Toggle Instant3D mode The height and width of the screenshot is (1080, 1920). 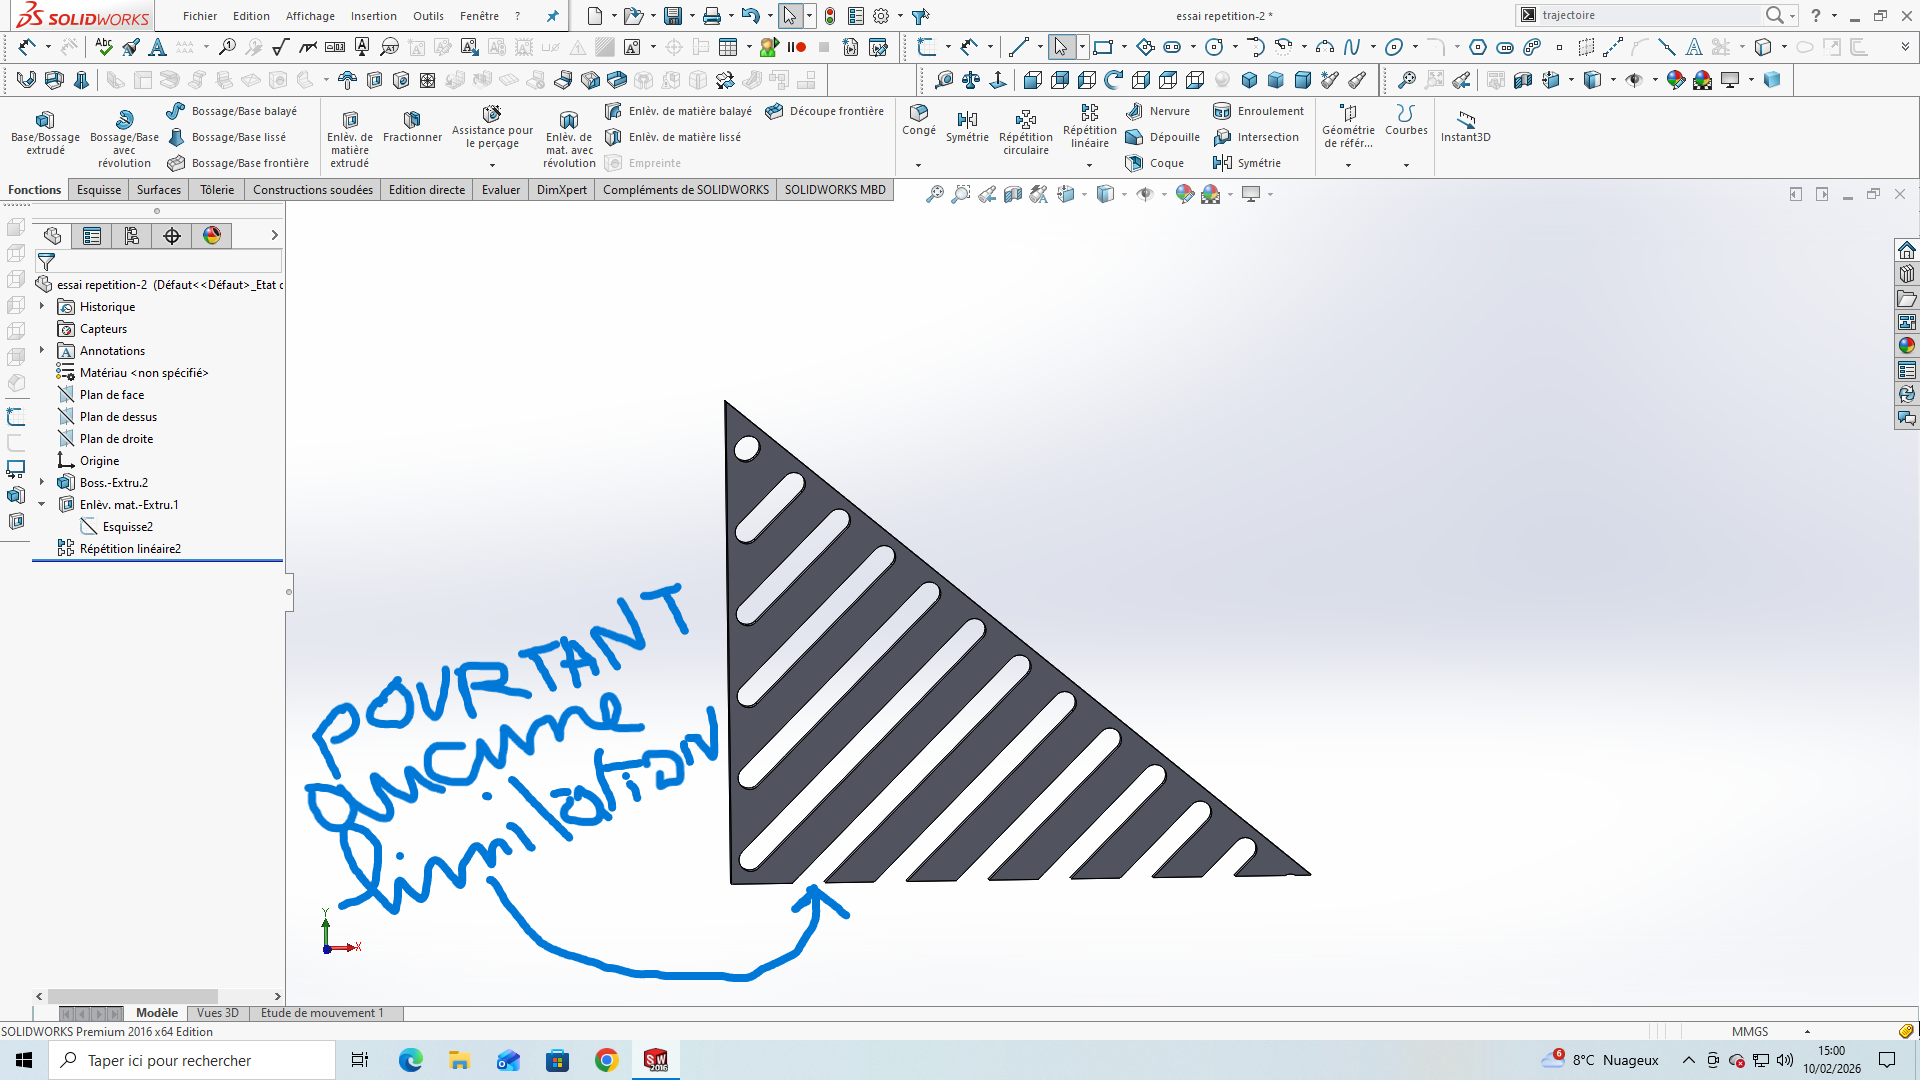coord(1465,126)
